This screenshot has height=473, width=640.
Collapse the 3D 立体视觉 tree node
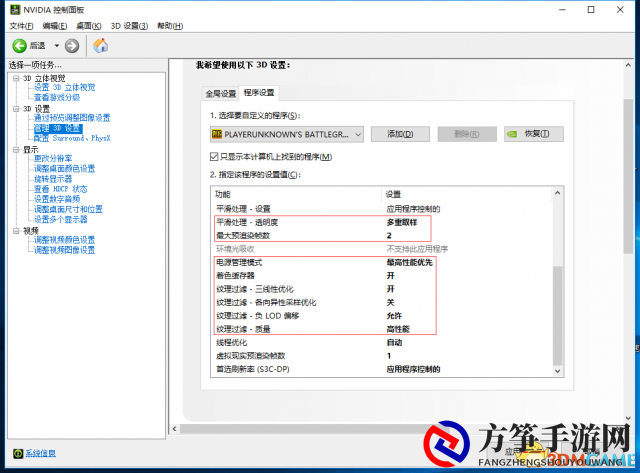click(16, 78)
